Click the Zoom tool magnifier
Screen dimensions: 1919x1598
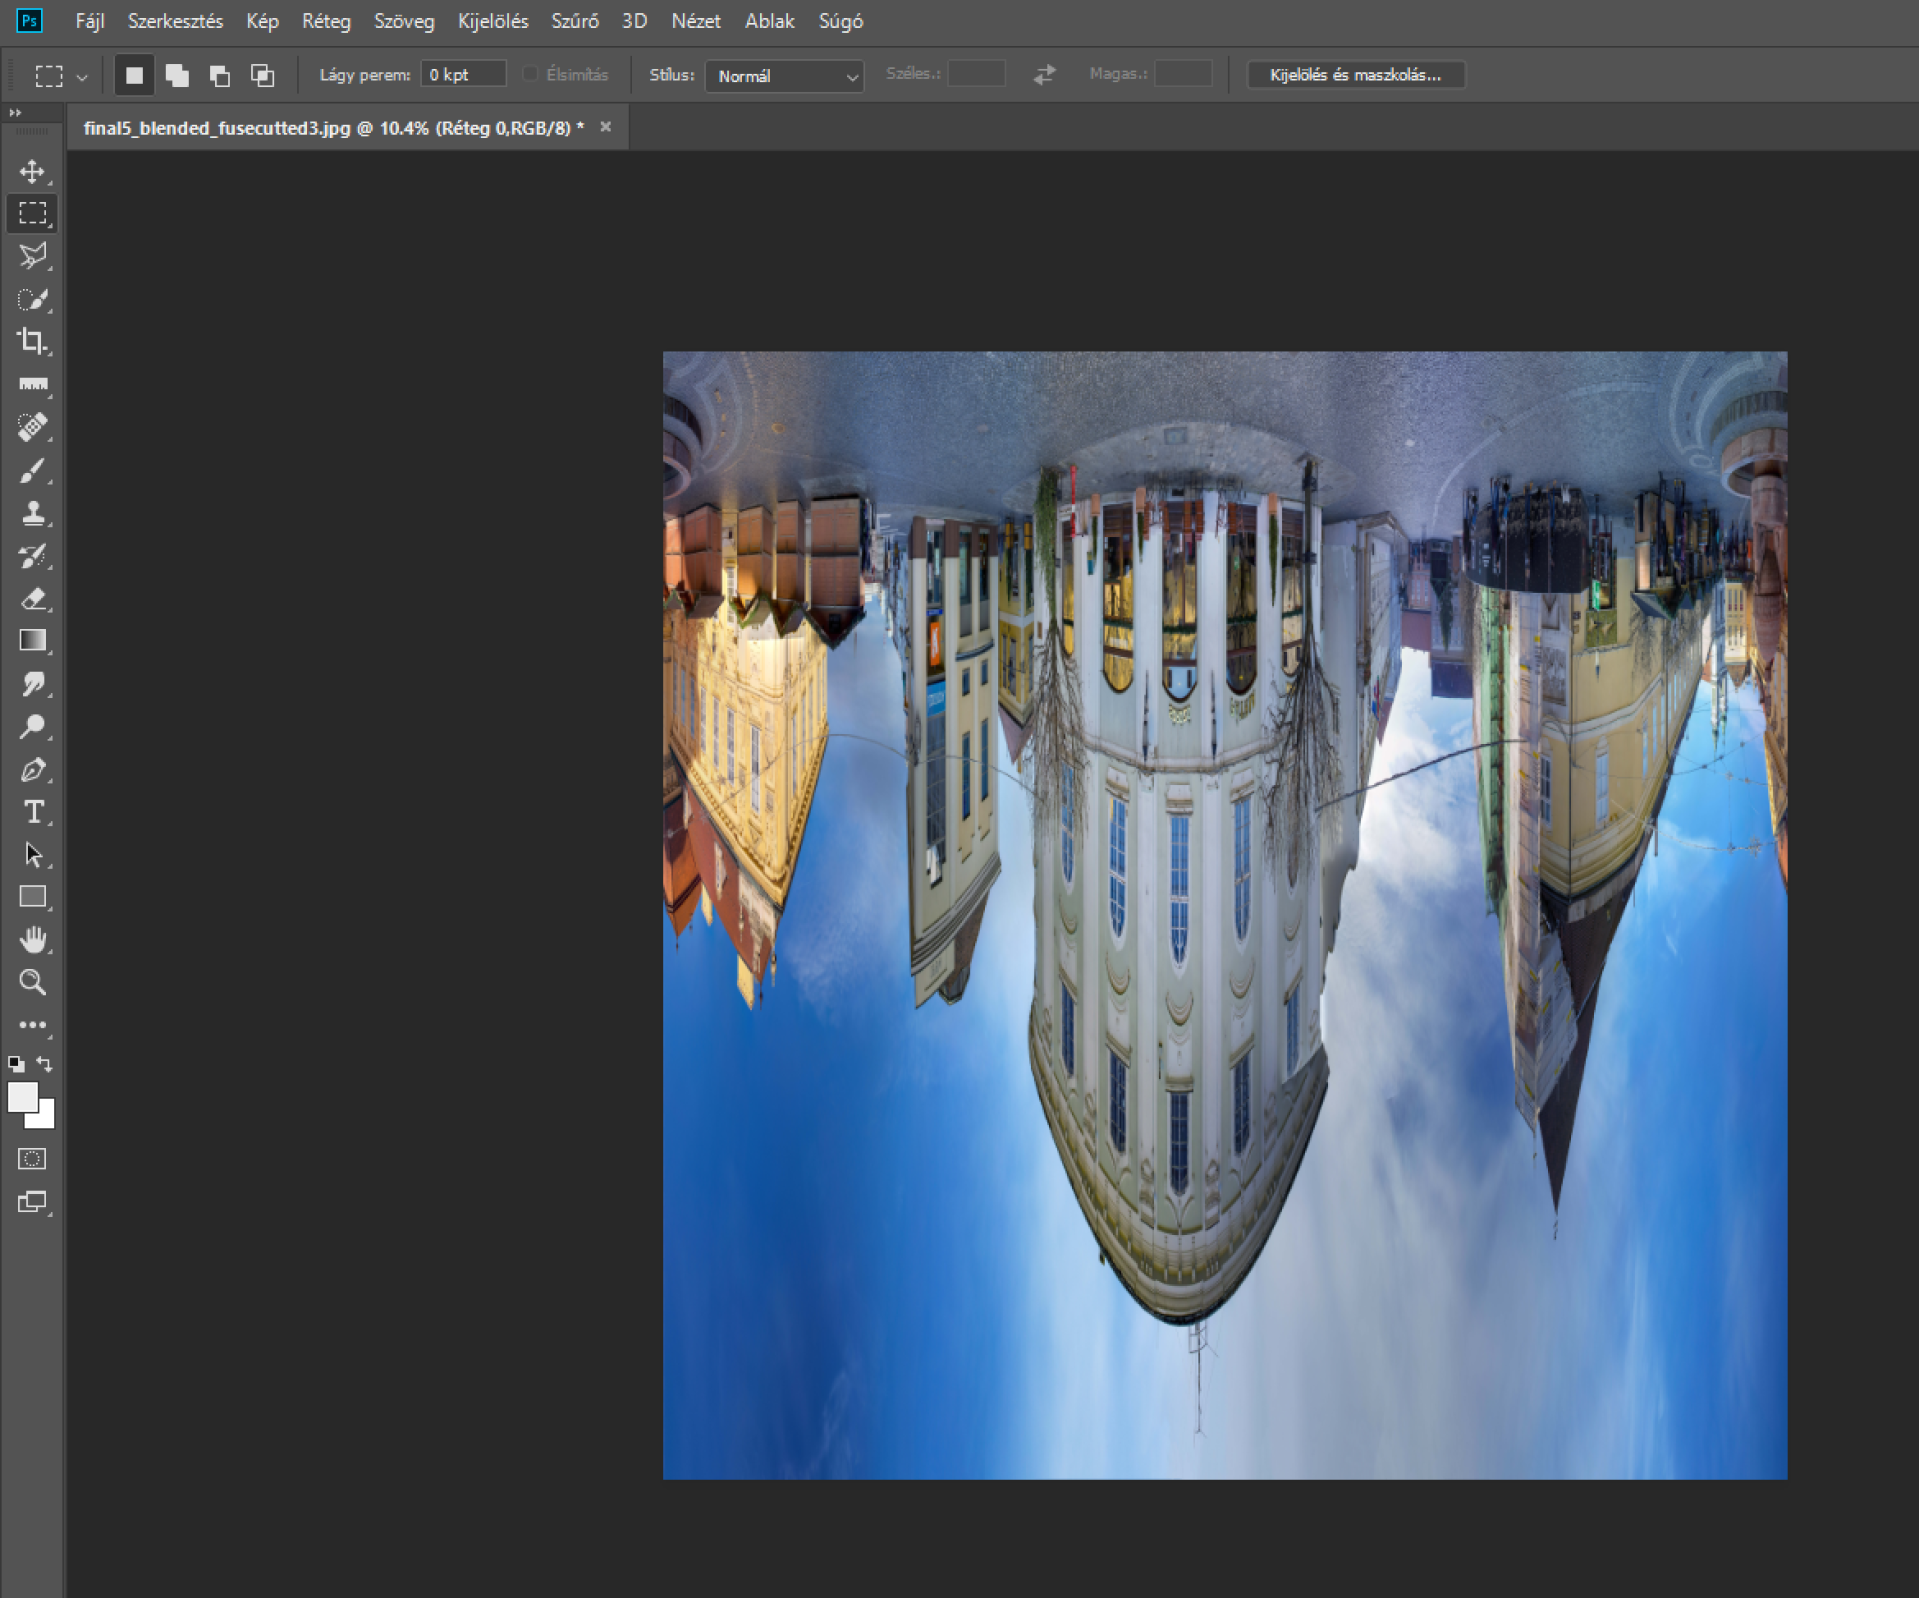point(32,983)
